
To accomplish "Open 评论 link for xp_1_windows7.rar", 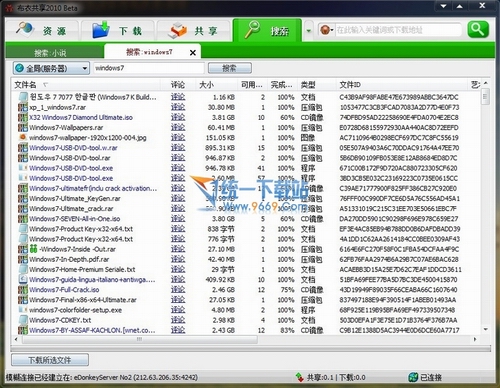I will pyautogui.click(x=178, y=107).
